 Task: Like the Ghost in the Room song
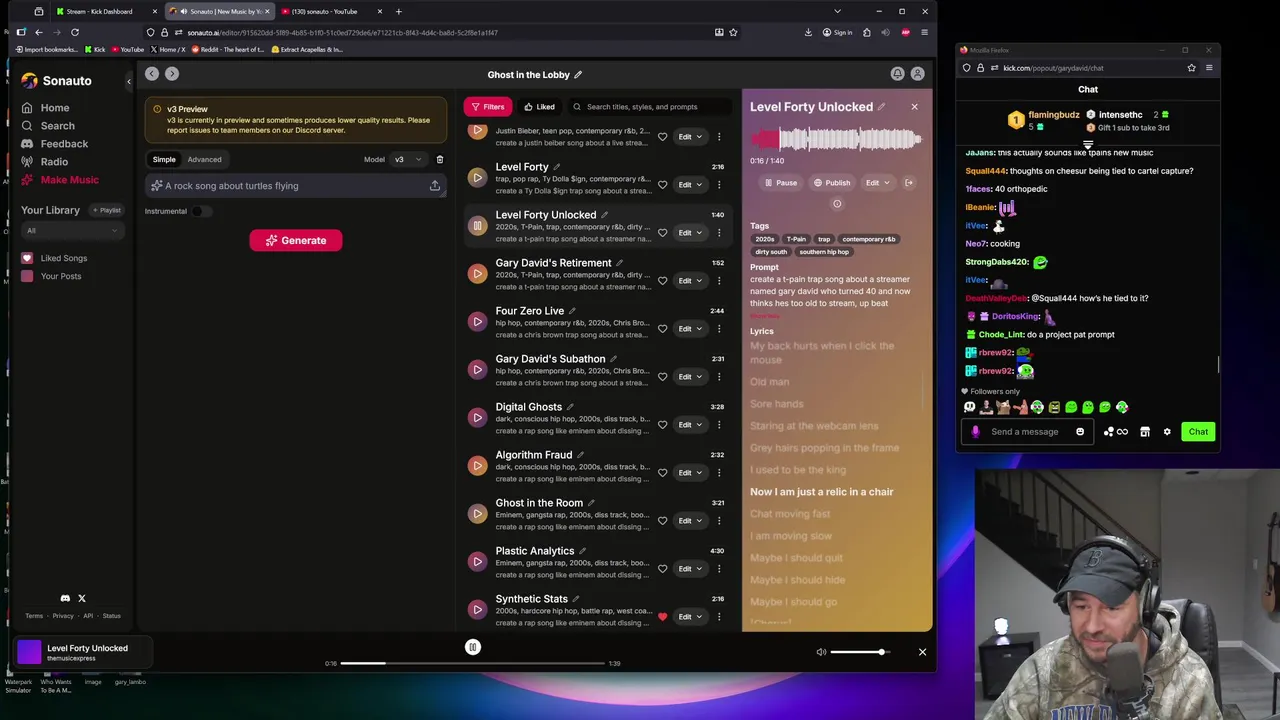662,521
